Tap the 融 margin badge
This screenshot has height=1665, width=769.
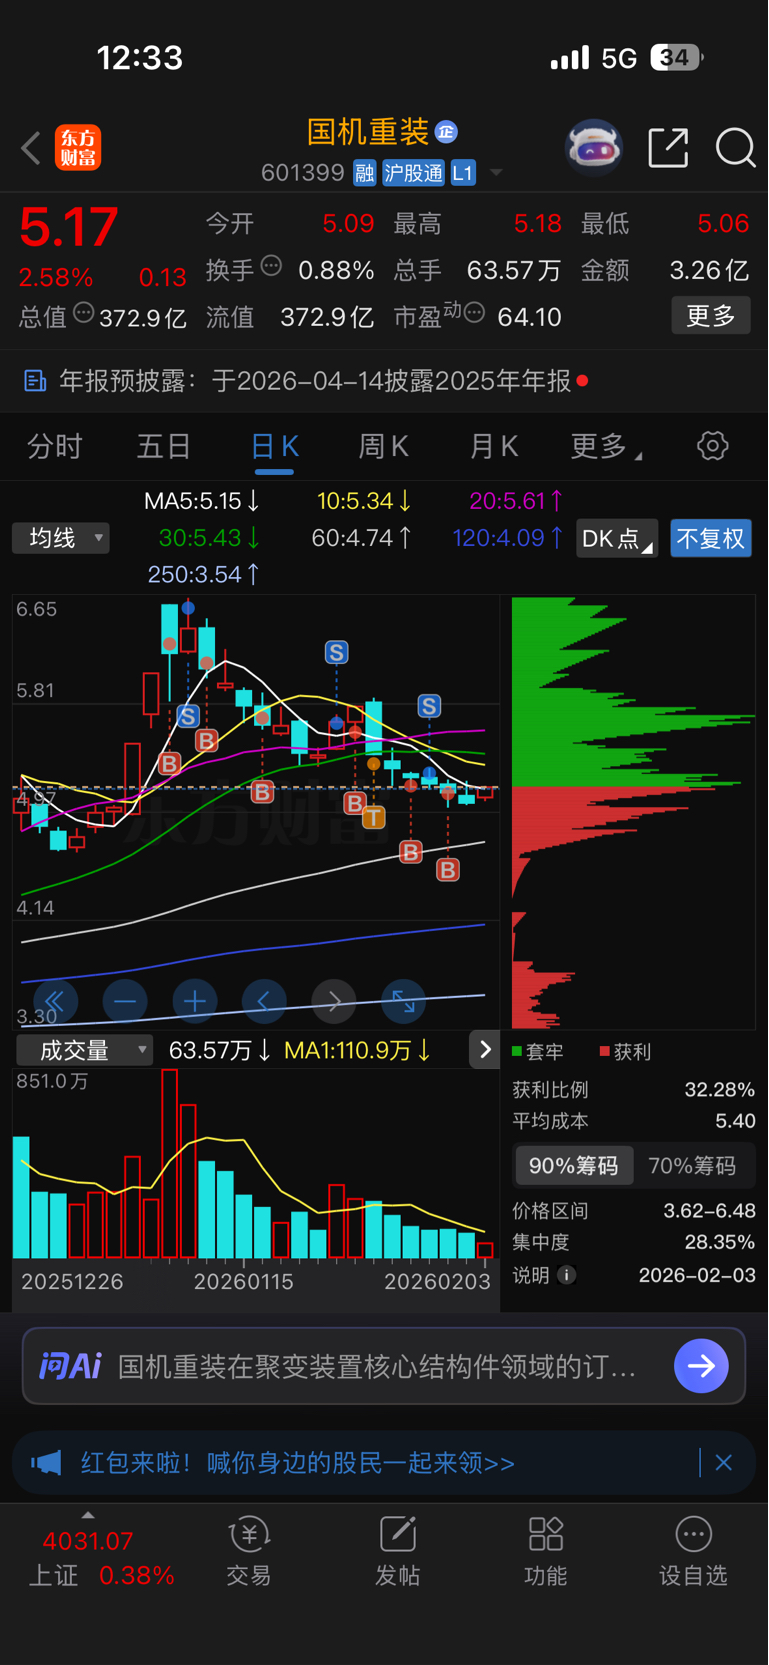(x=364, y=173)
